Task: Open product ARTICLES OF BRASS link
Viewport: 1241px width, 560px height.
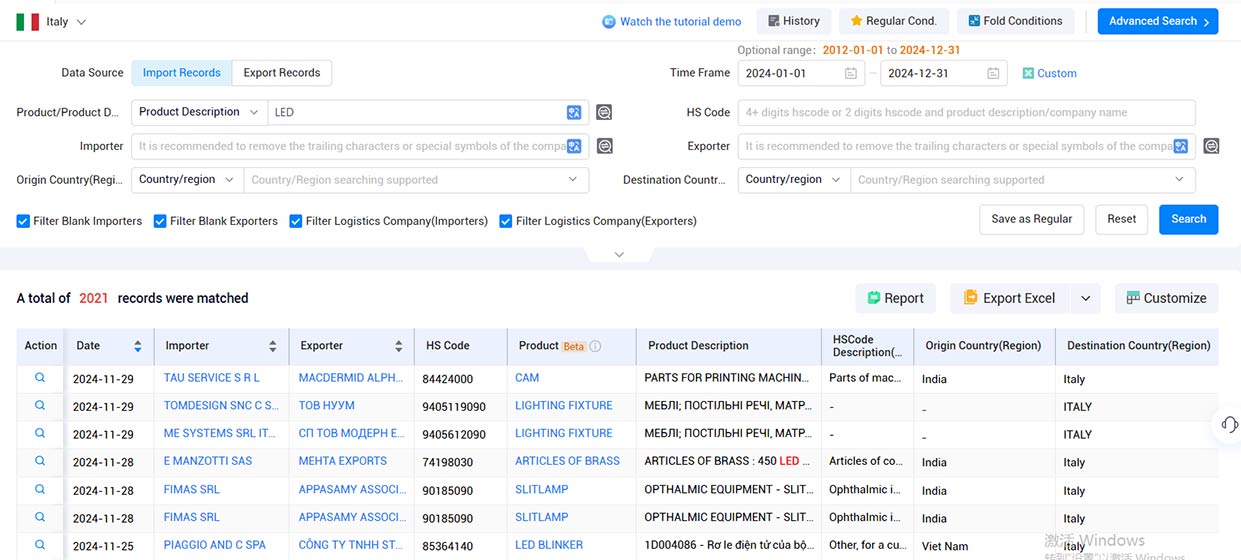Action: pos(567,461)
